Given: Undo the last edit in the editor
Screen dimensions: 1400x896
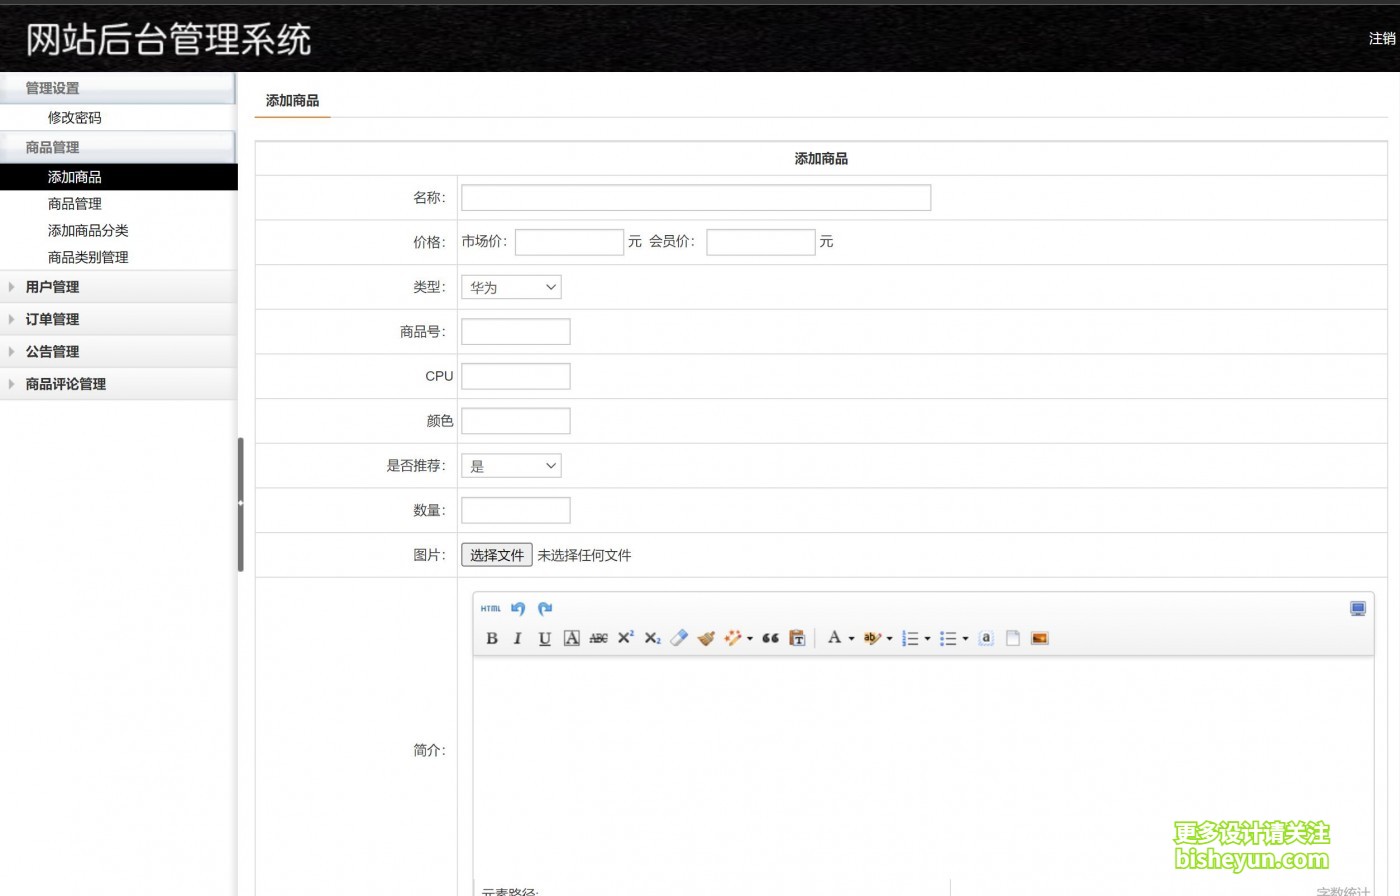Looking at the screenshot, I should [x=518, y=609].
